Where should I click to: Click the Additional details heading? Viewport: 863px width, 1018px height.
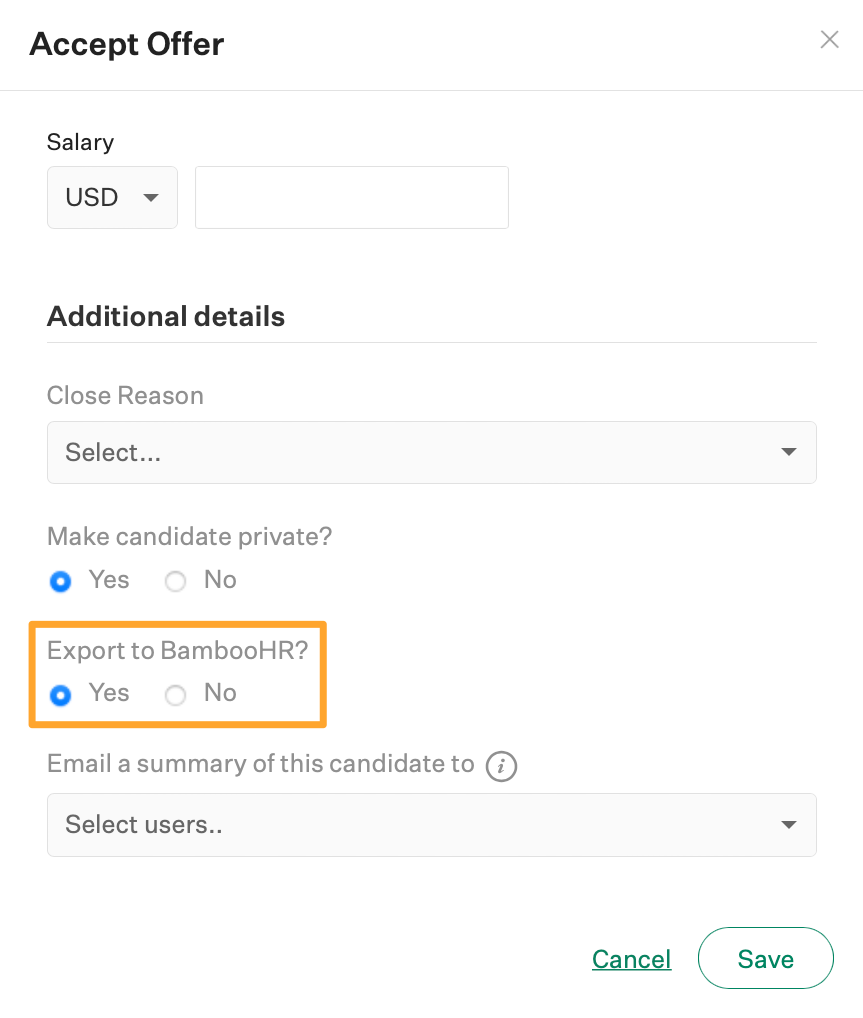pyautogui.click(x=166, y=317)
